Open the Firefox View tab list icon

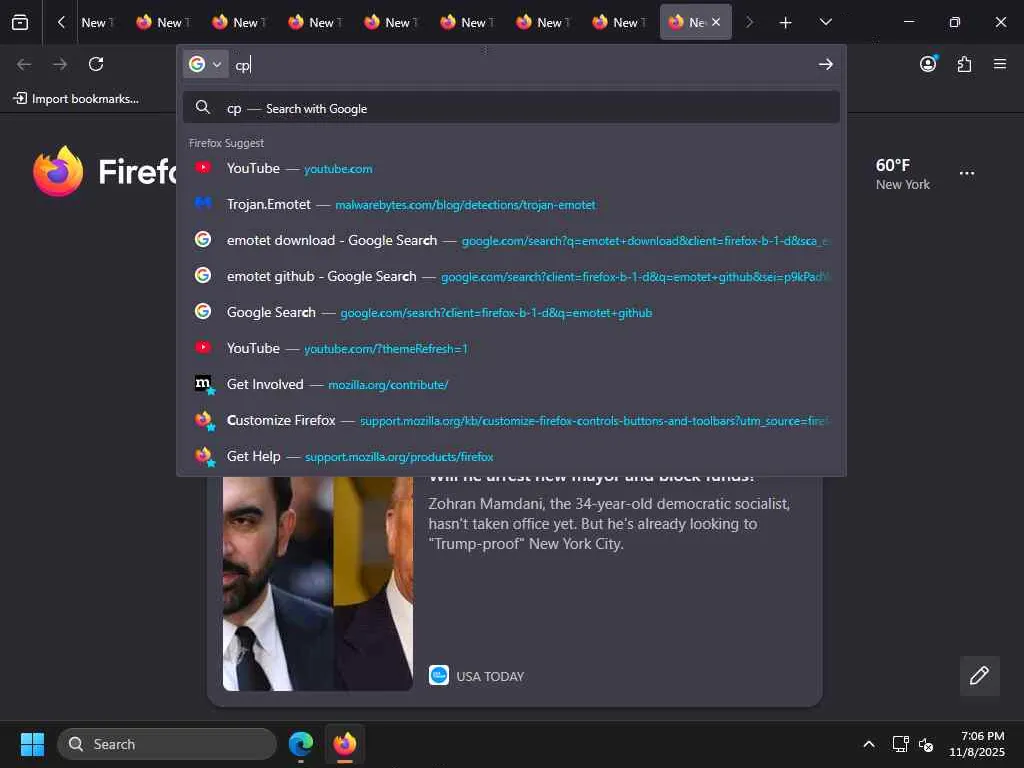click(20, 22)
